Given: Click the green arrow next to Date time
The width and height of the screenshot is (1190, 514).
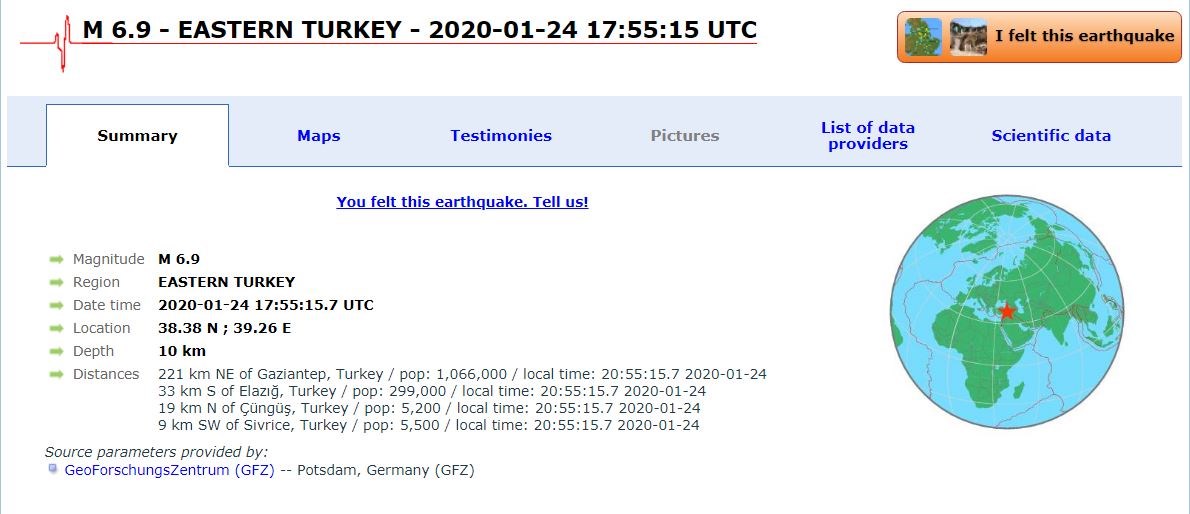Looking at the screenshot, I should pyautogui.click(x=57, y=306).
